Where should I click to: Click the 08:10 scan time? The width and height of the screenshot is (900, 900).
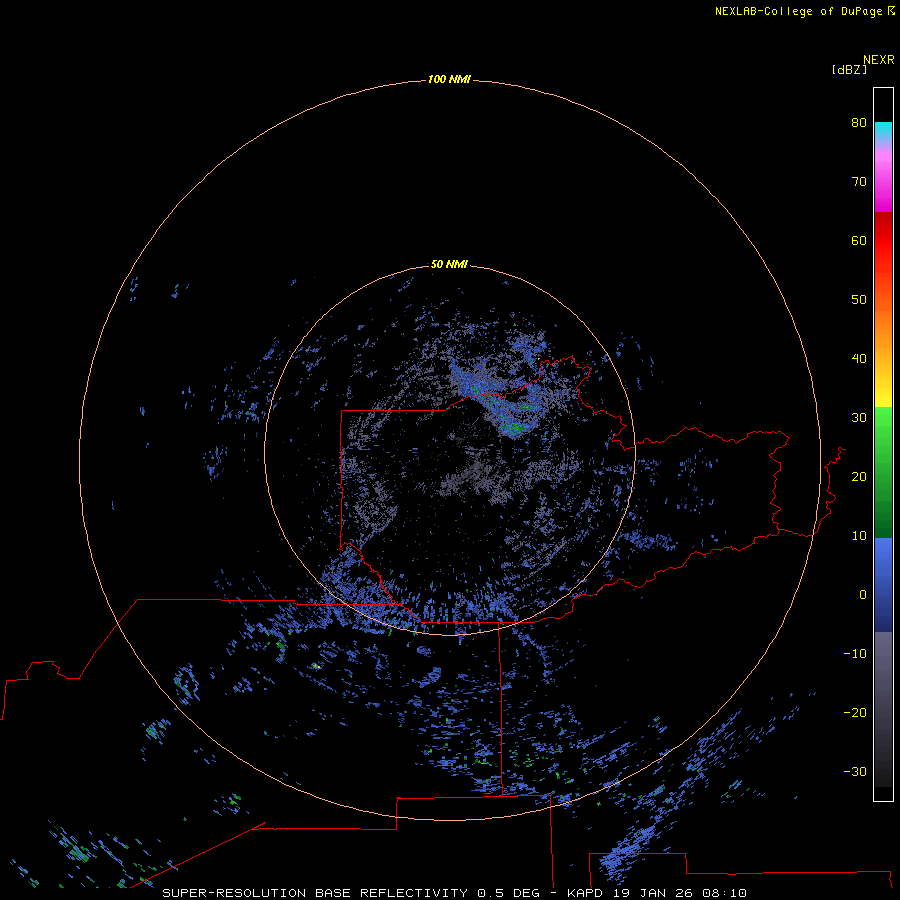point(724,893)
